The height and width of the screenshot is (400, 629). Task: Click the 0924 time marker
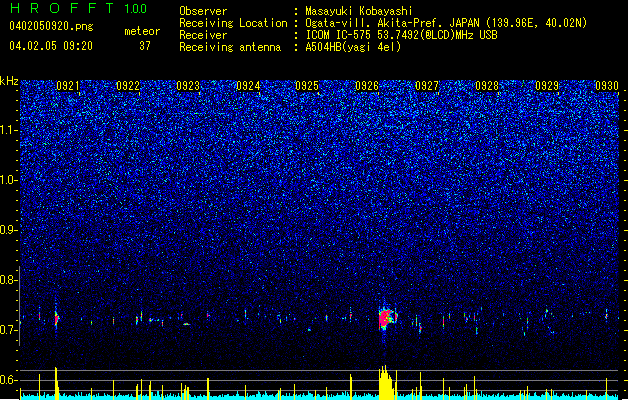pos(248,86)
